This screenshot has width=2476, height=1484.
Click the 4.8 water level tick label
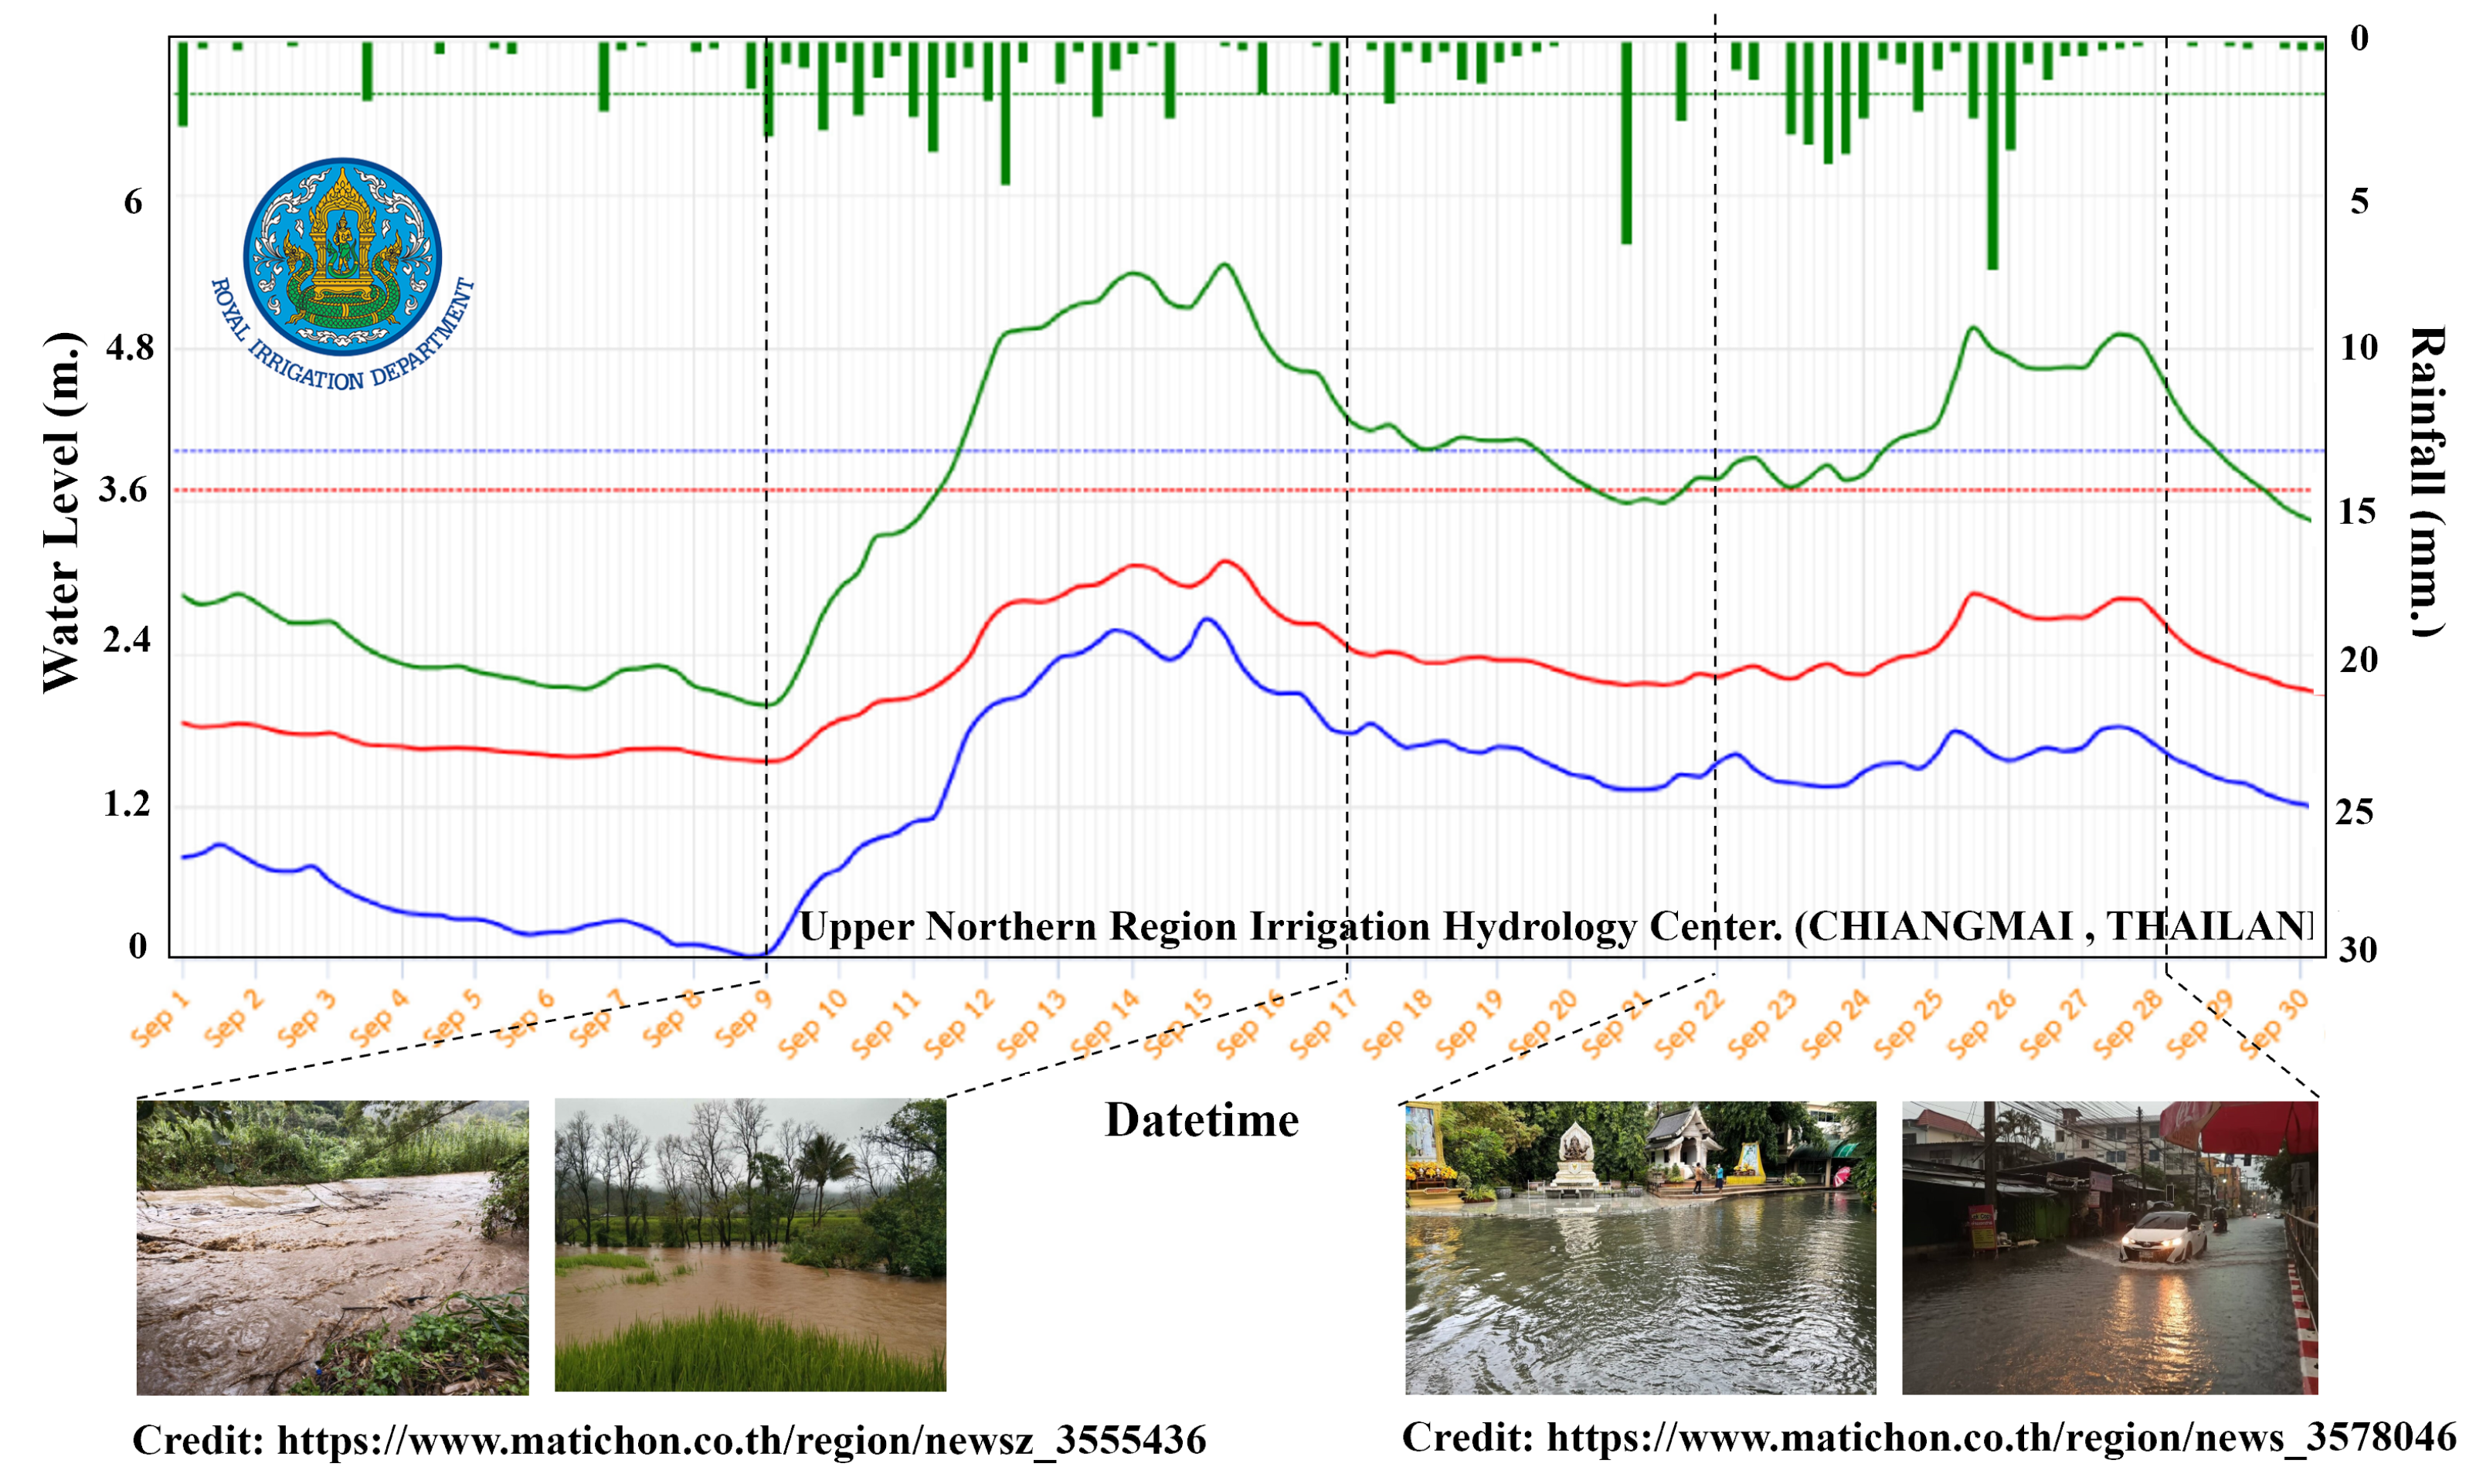point(130,348)
